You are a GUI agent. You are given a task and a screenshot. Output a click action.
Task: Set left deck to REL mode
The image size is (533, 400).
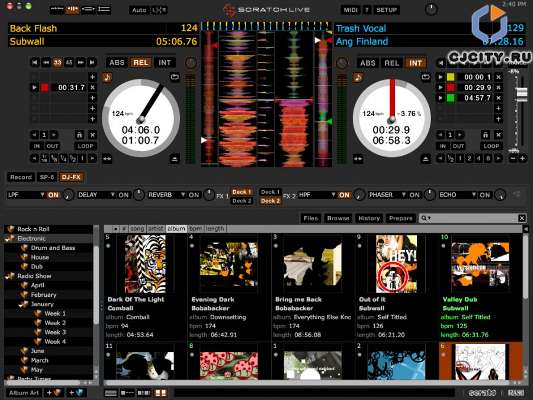tap(141, 63)
